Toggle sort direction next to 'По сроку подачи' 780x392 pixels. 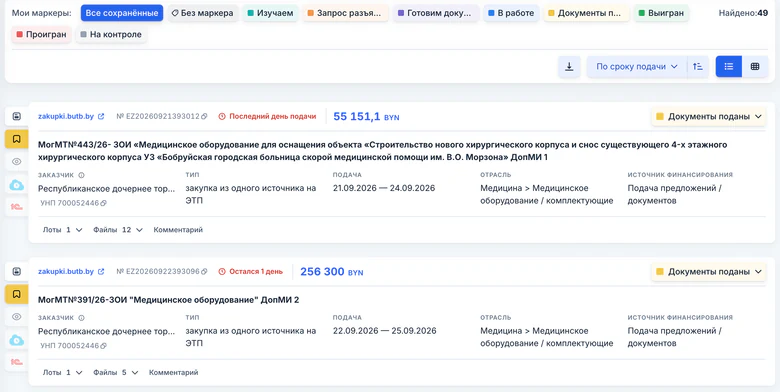(x=697, y=67)
